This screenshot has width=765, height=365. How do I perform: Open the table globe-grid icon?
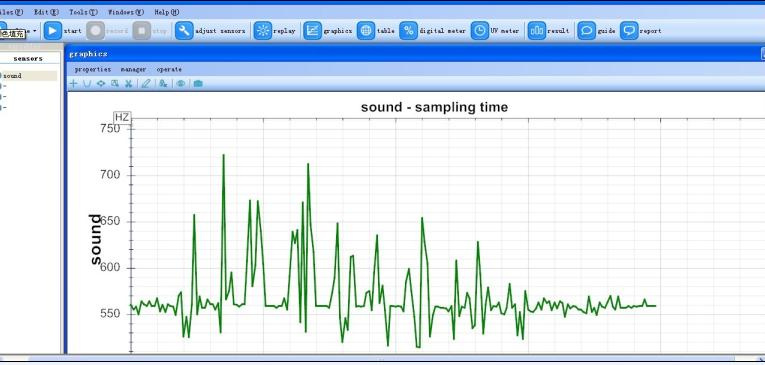tap(366, 31)
